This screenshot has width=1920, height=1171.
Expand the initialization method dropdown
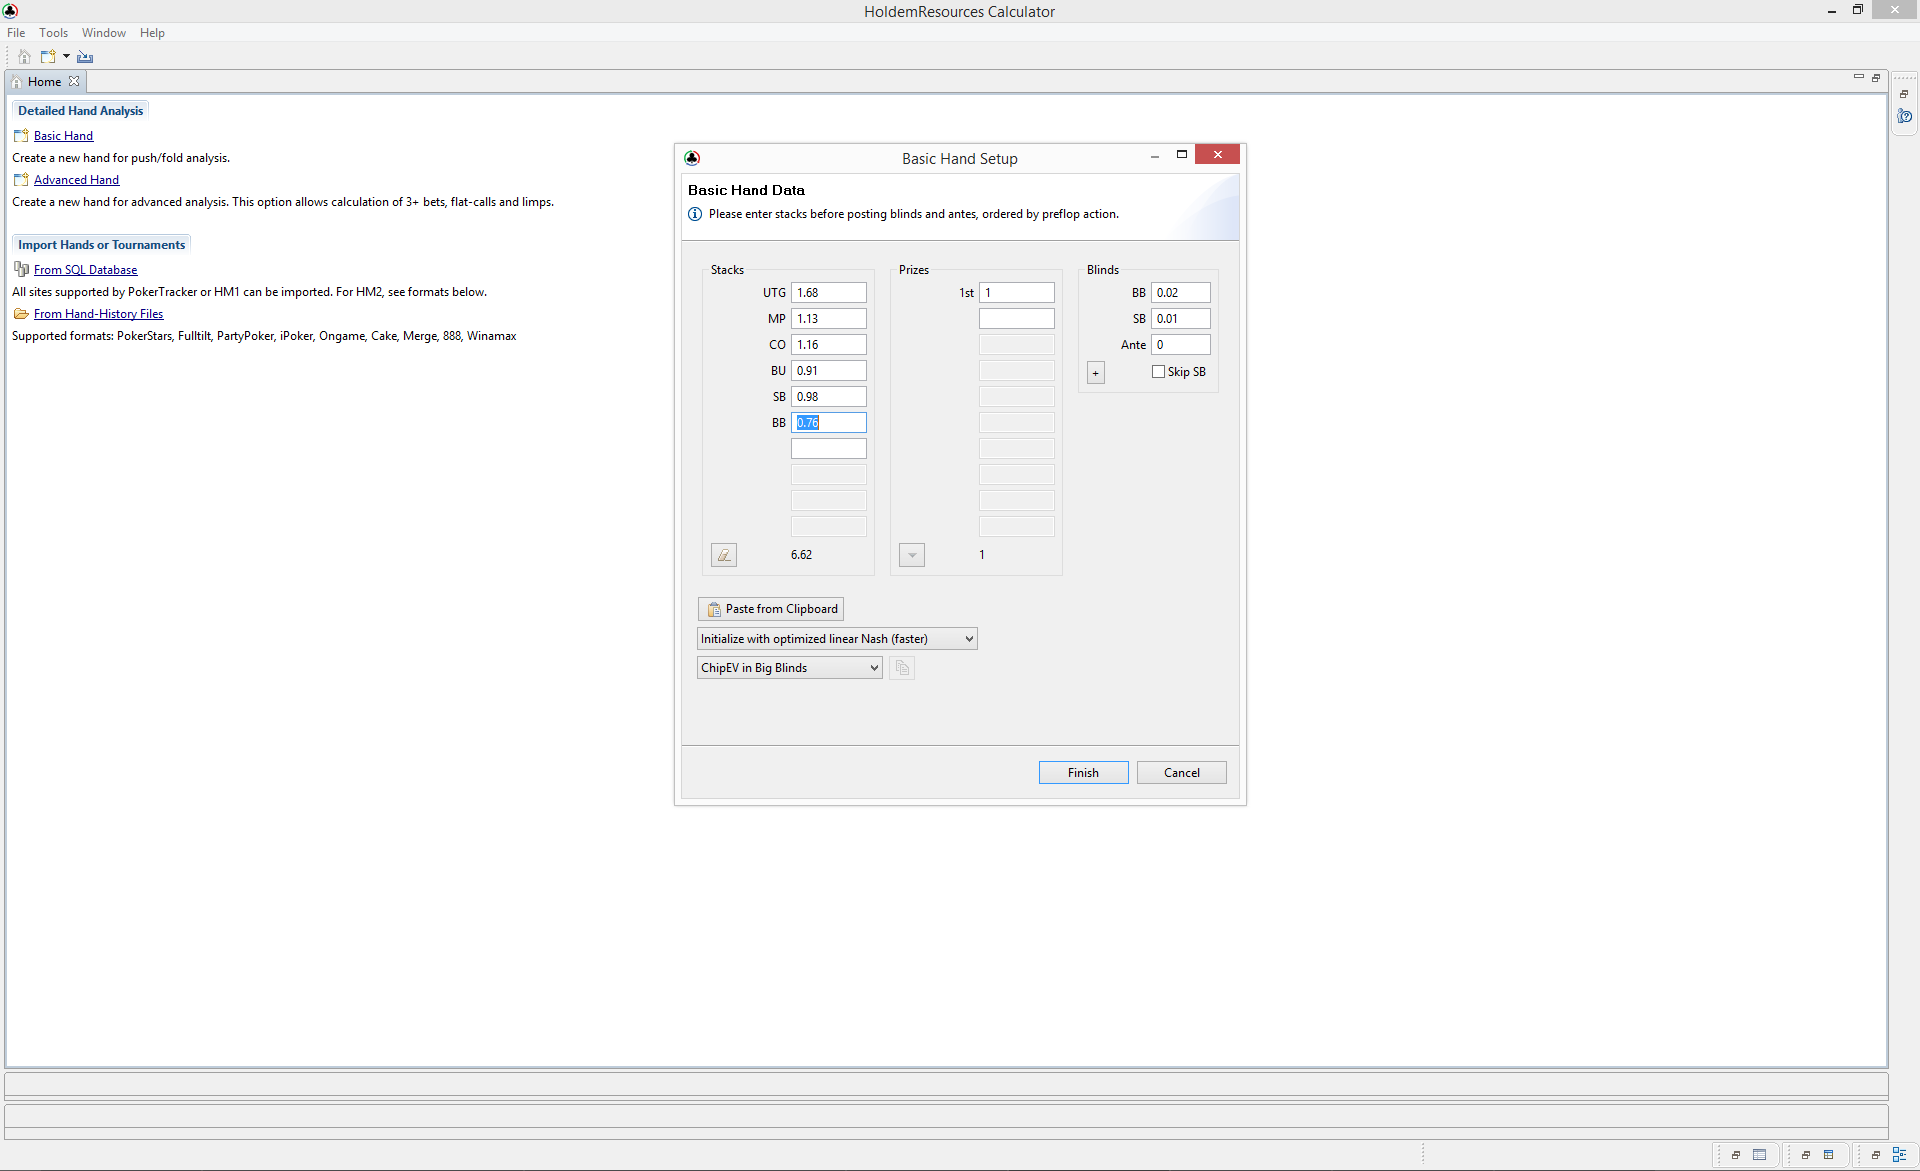(x=967, y=638)
